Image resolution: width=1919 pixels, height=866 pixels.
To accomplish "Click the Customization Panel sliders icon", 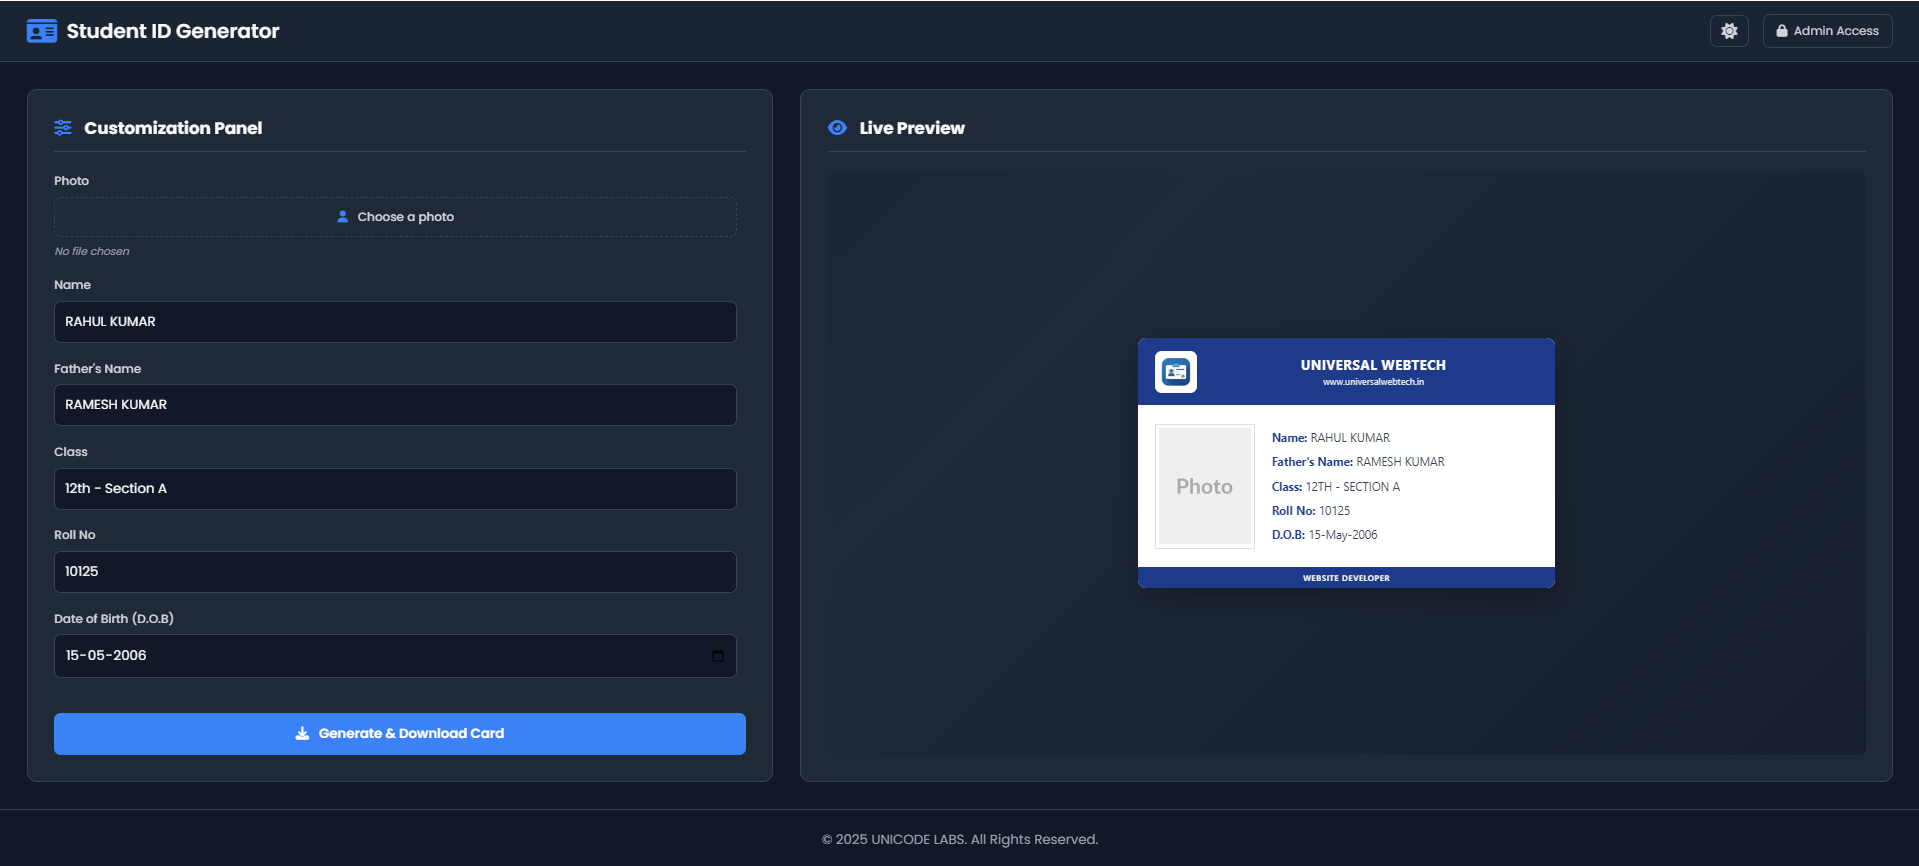I will coord(63,128).
